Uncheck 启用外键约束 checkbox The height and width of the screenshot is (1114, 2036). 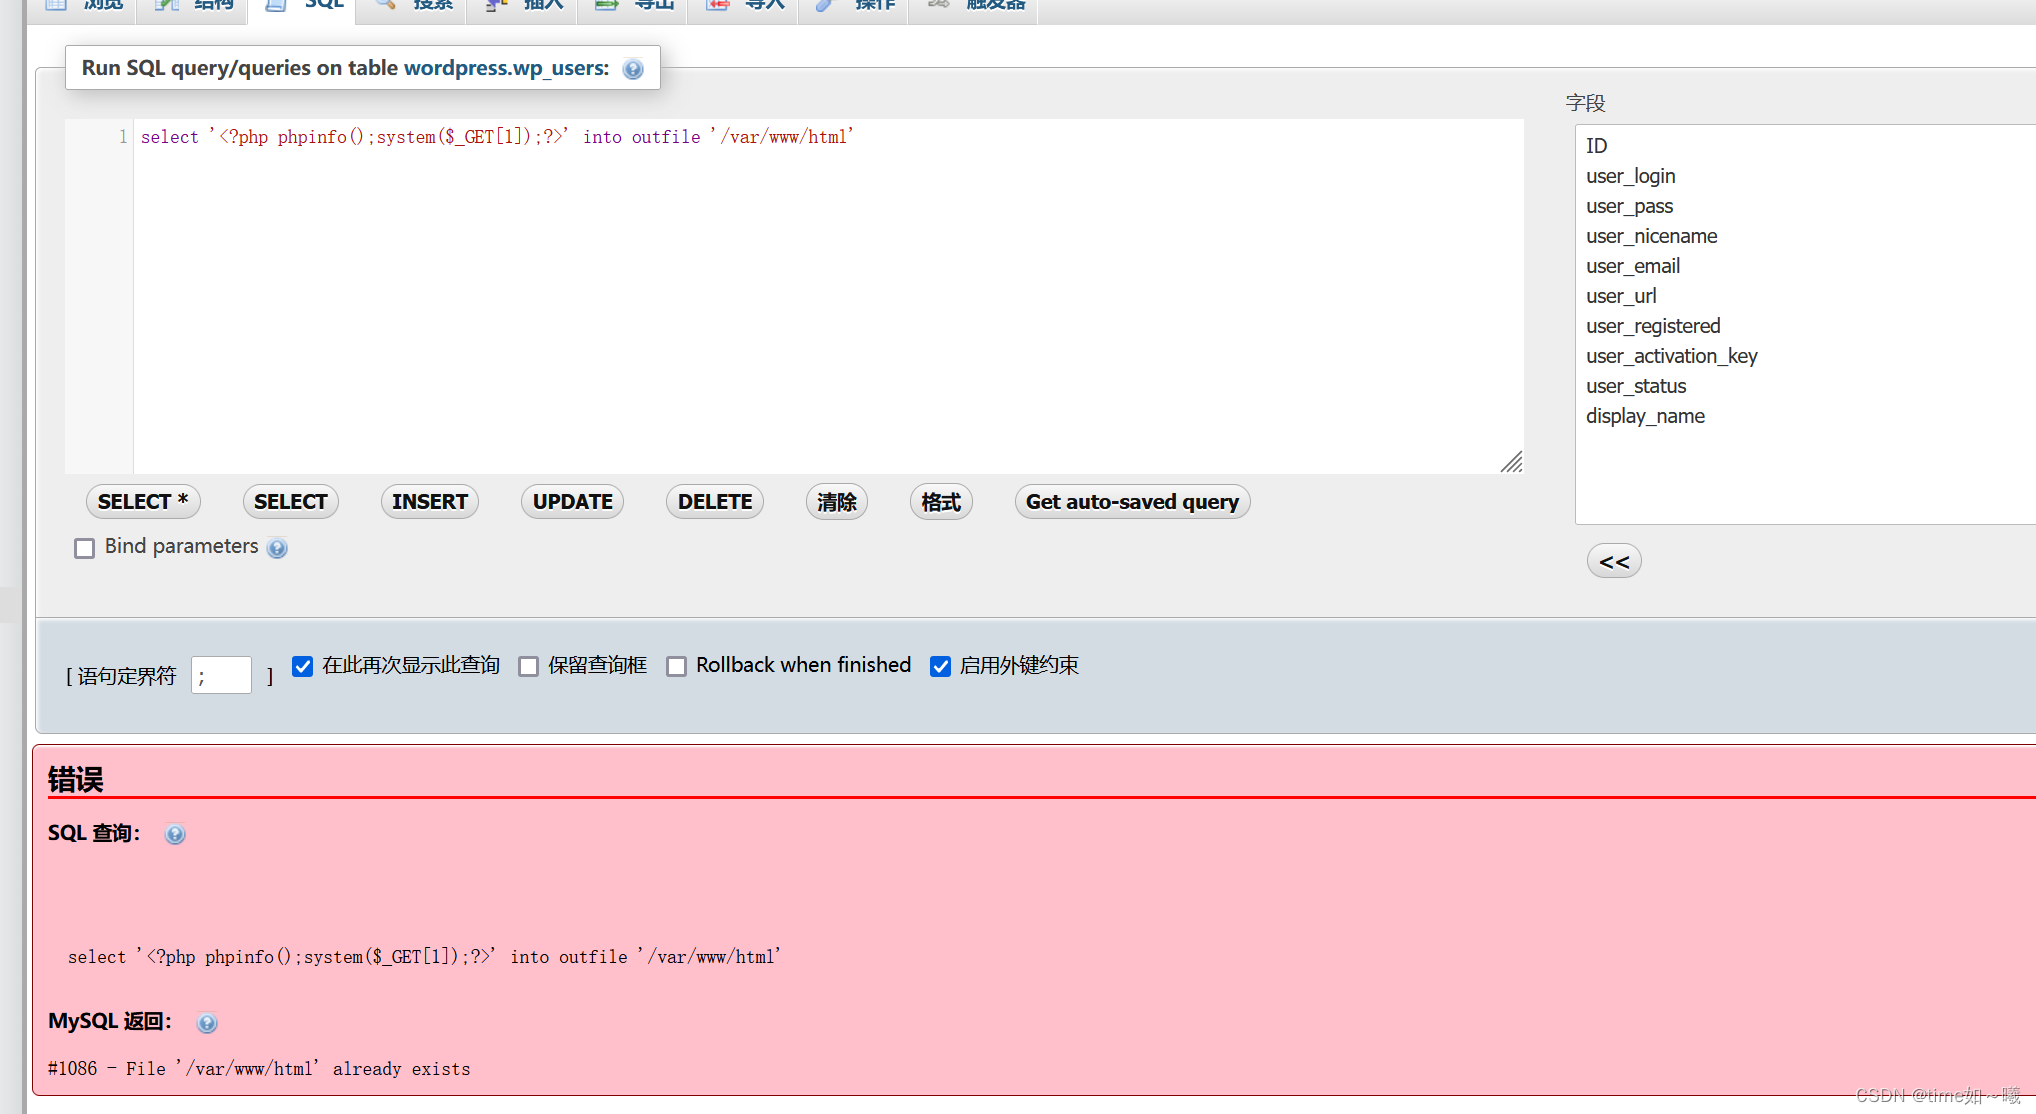pyautogui.click(x=940, y=666)
